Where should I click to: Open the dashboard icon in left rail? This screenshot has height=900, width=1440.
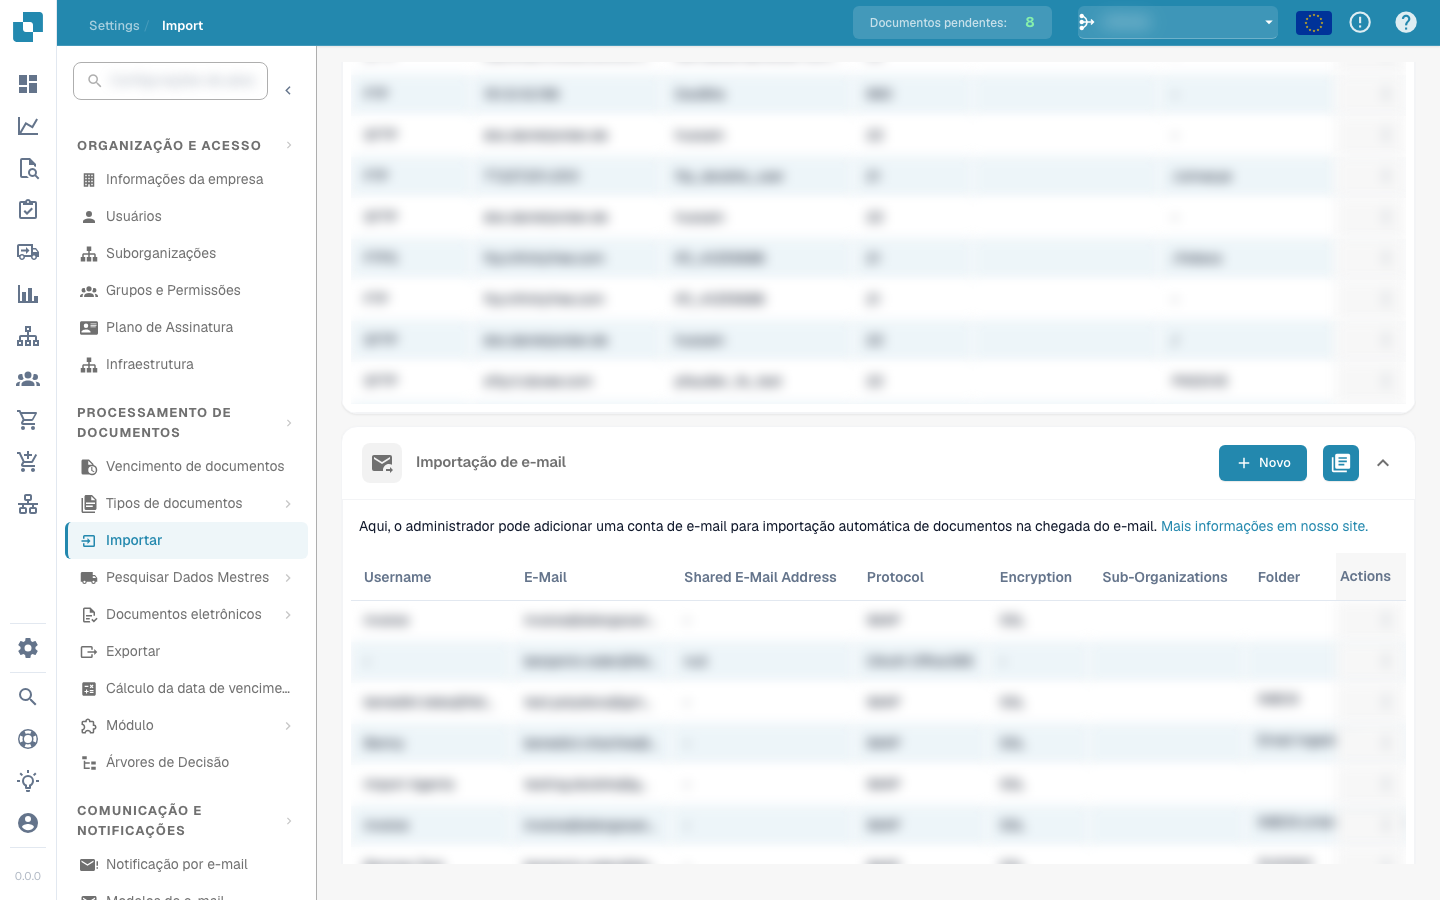coord(28,84)
